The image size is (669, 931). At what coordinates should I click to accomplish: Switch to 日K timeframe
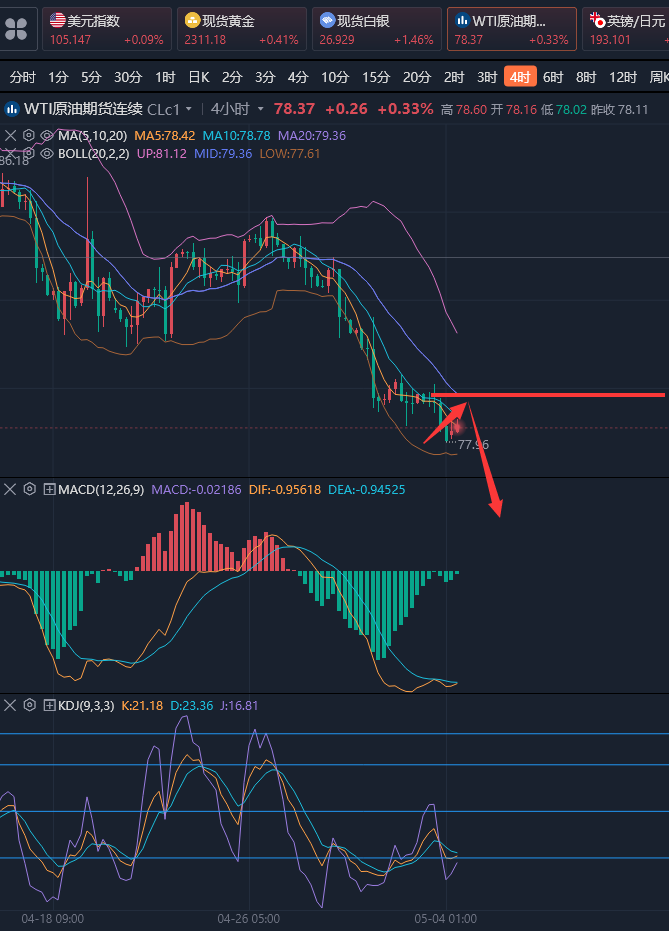click(x=199, y=77)
